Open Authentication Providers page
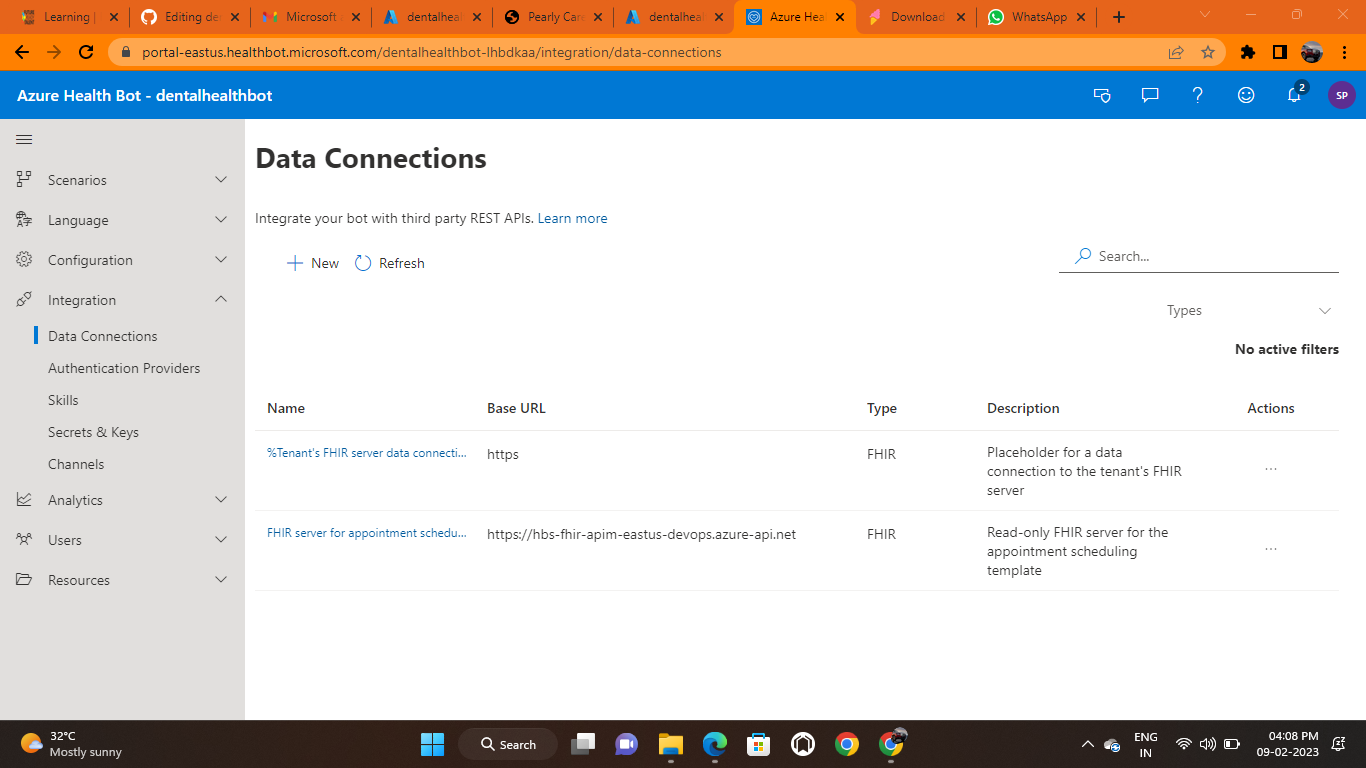The image size is (1366, 768). coord(124,368)
